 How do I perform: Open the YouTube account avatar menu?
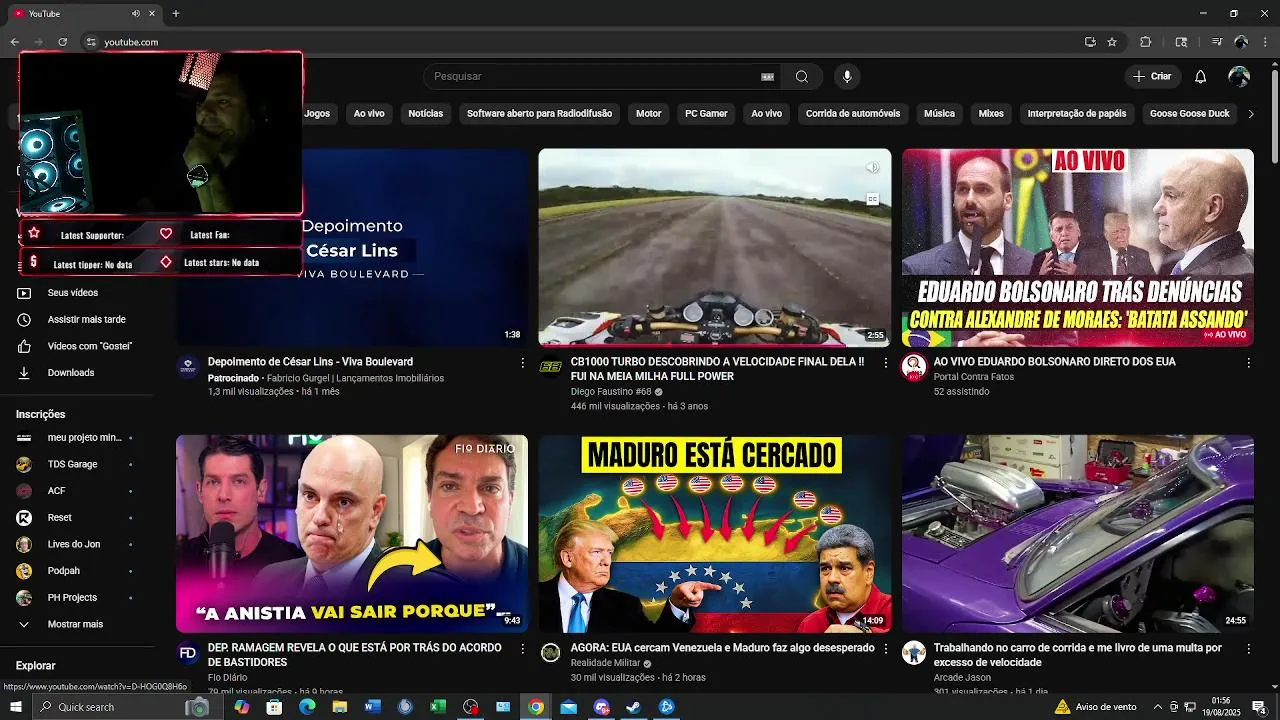click(1239, 77)
